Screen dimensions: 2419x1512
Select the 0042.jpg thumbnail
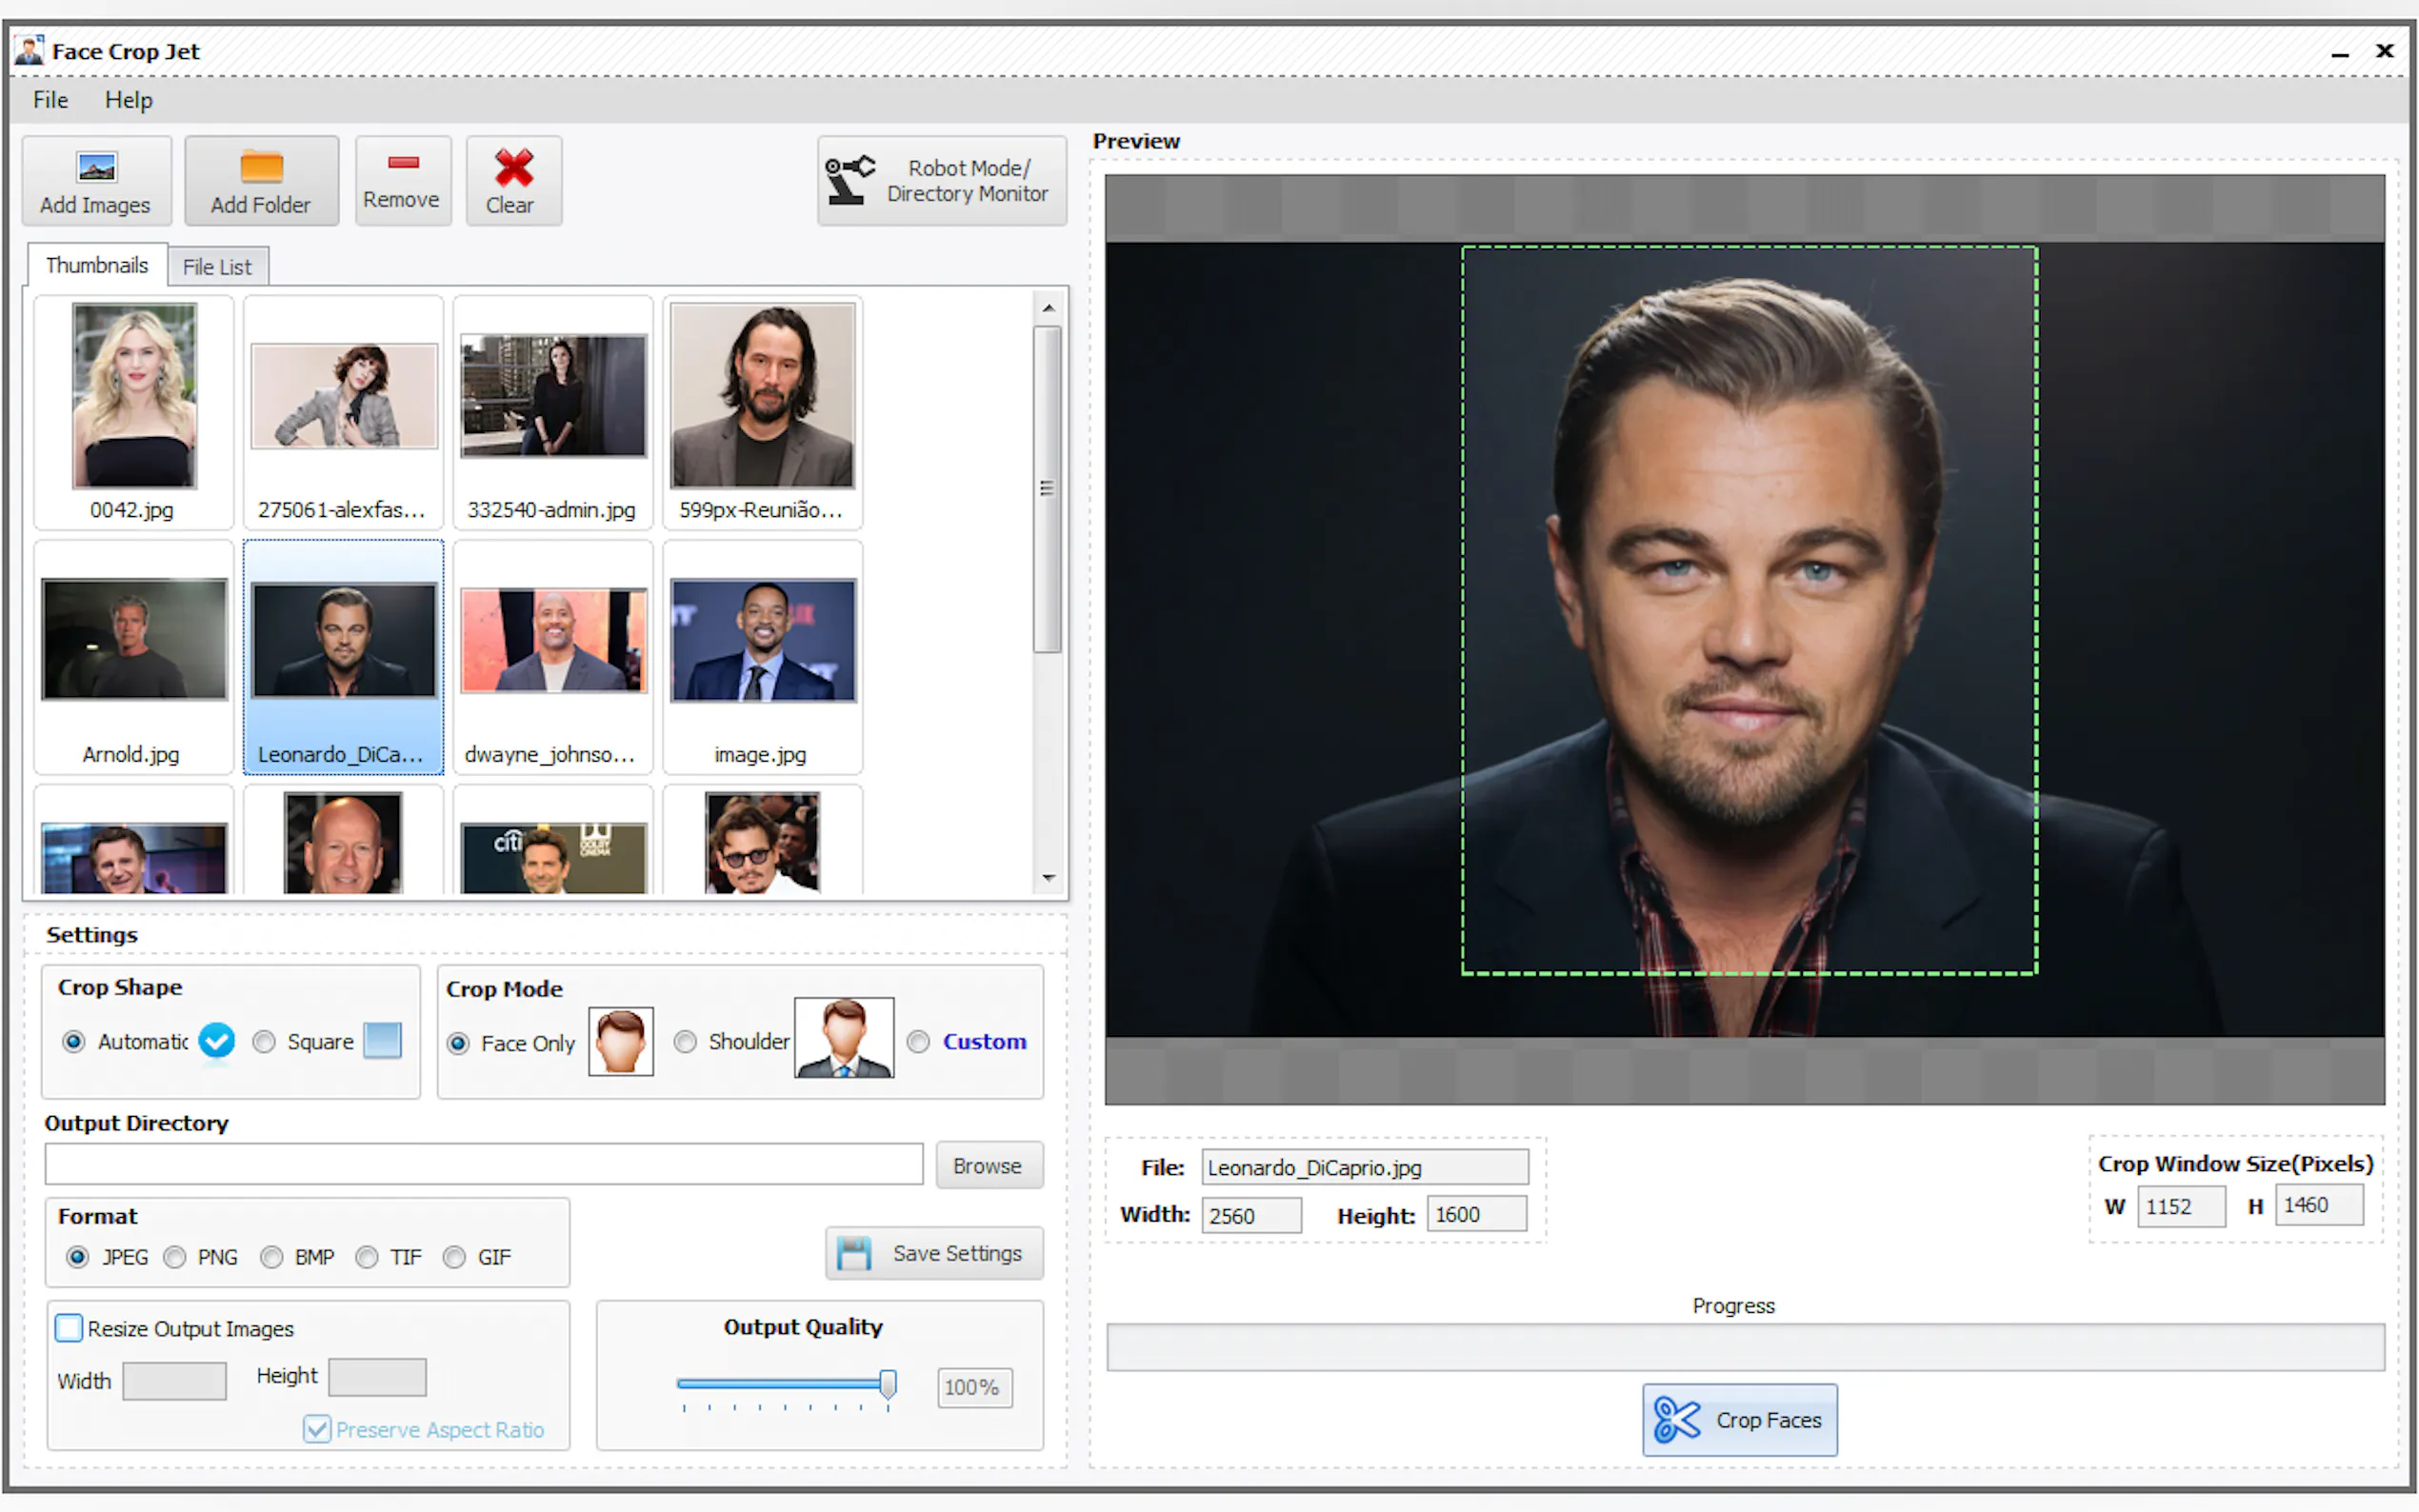133,412
